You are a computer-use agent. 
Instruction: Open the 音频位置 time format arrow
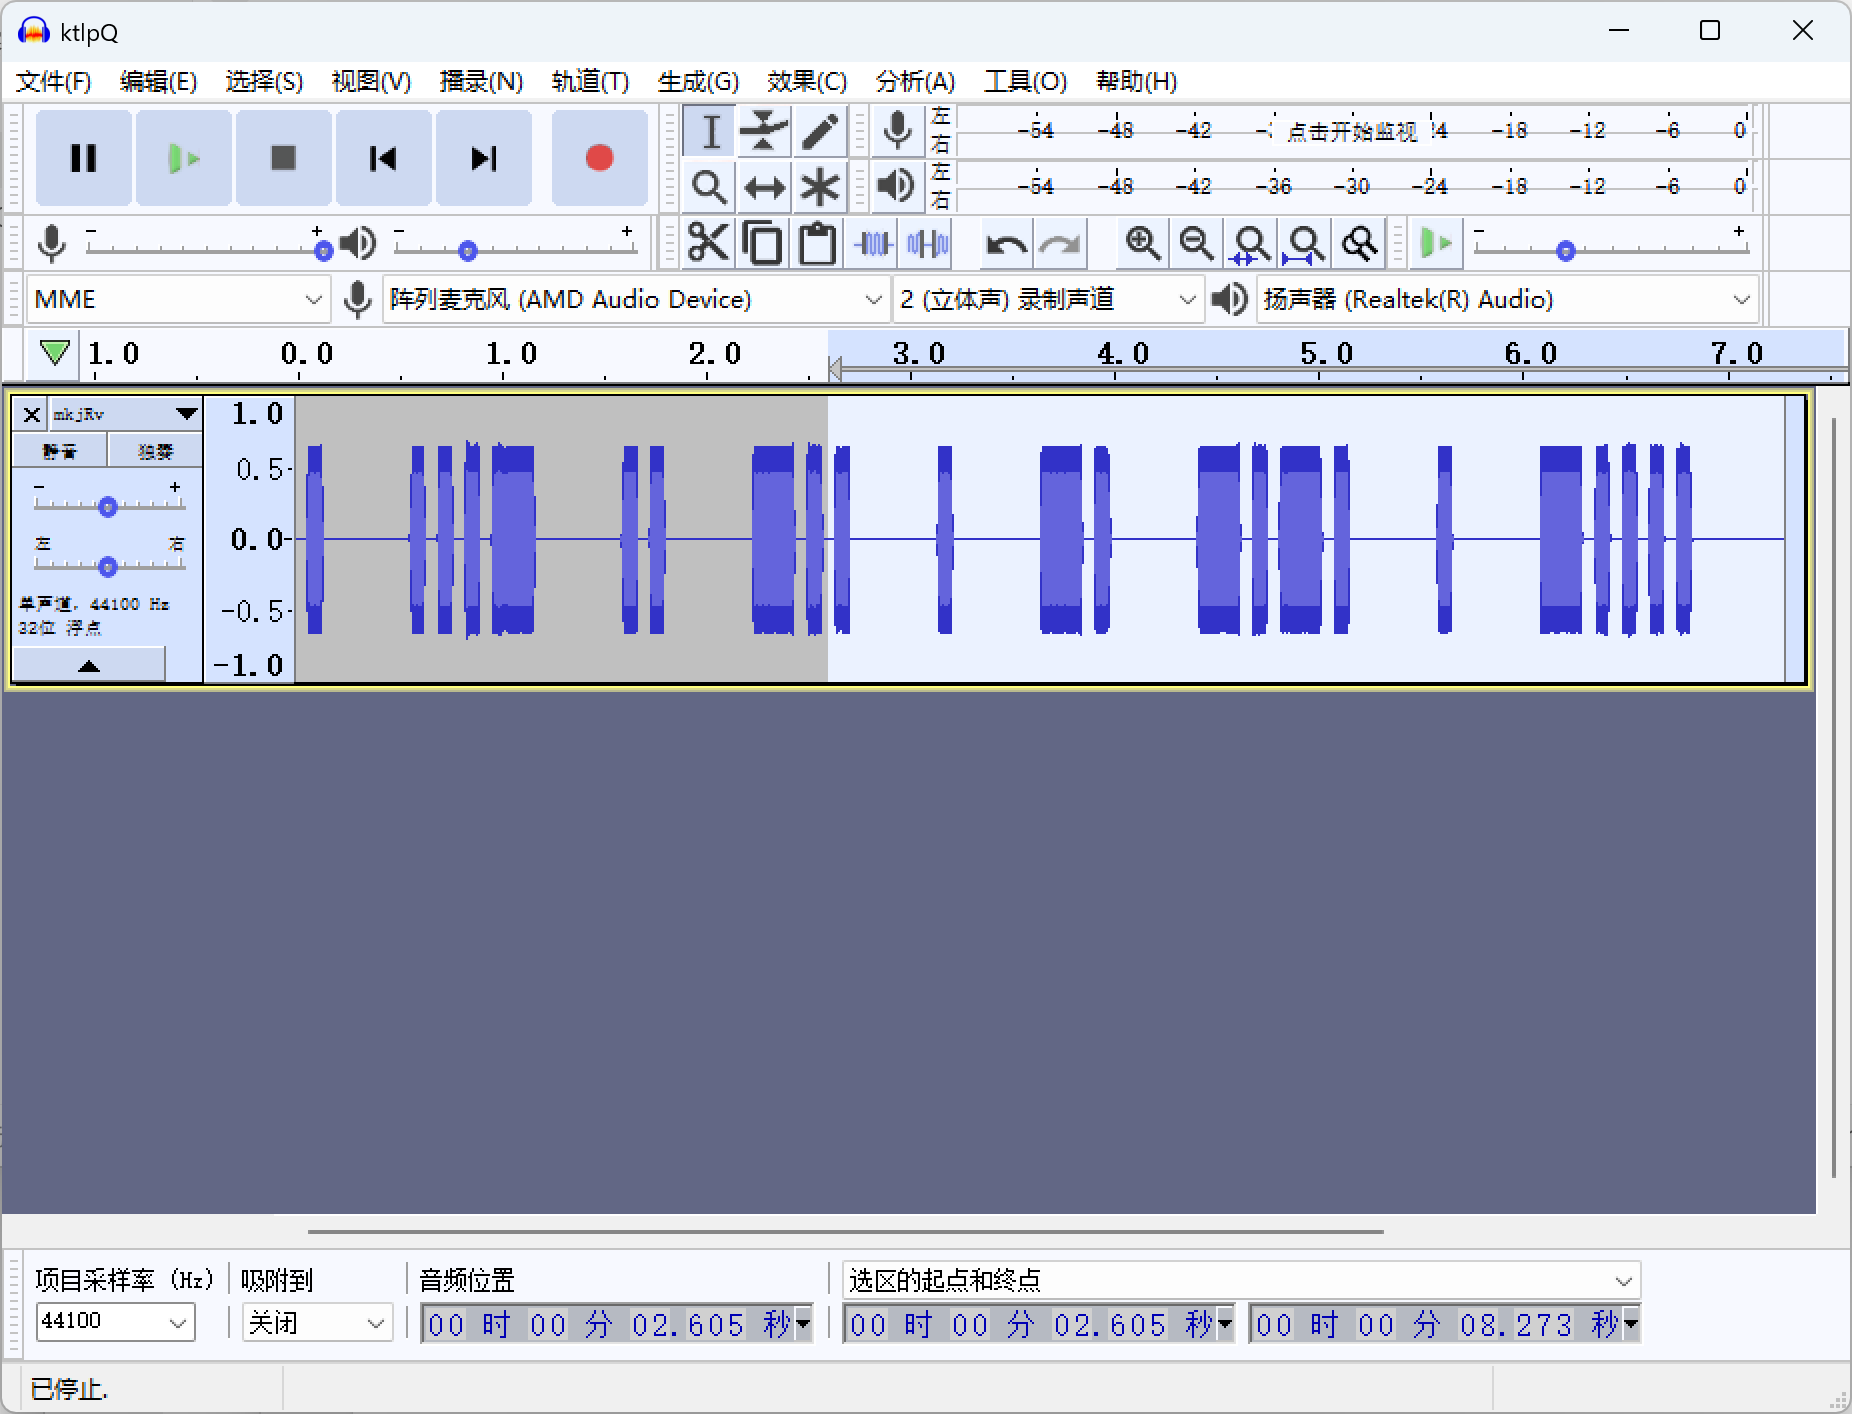(x=803, y=1324)
